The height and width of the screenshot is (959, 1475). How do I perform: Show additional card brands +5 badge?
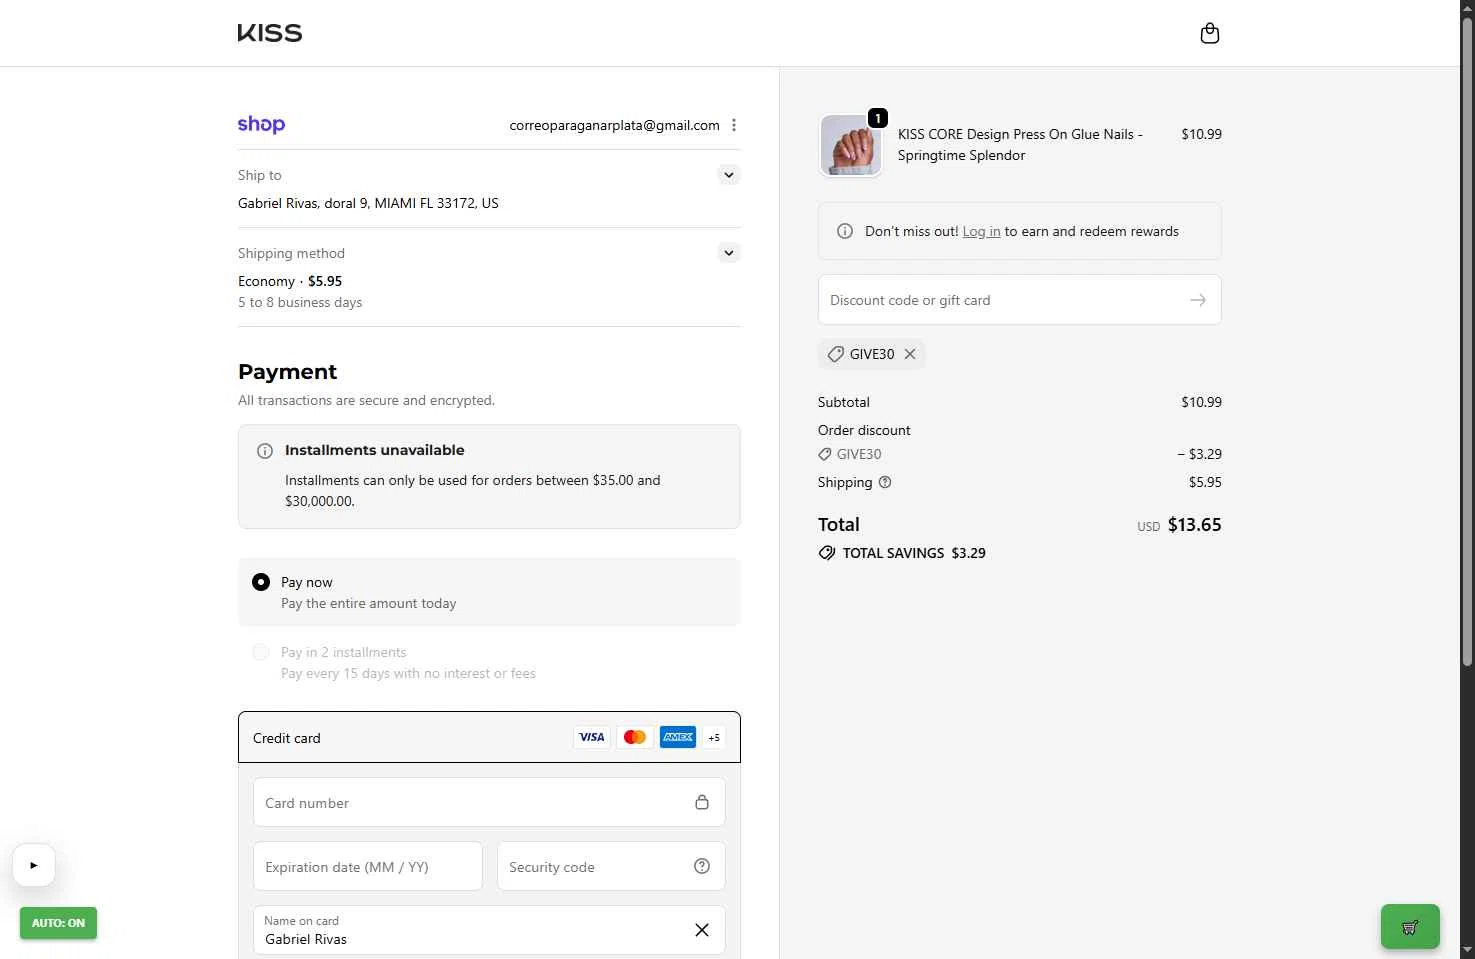(x=714, y=738)
